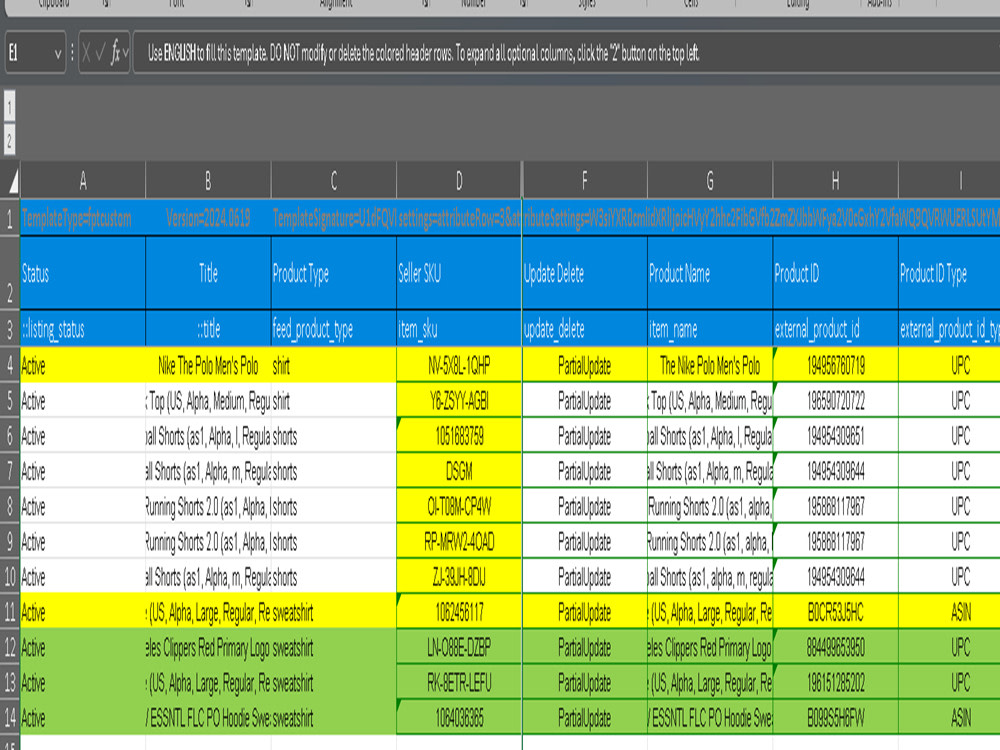
Task: Click SKU cell RK-8ETR-LEFU
Action: (x=459, y=682)
